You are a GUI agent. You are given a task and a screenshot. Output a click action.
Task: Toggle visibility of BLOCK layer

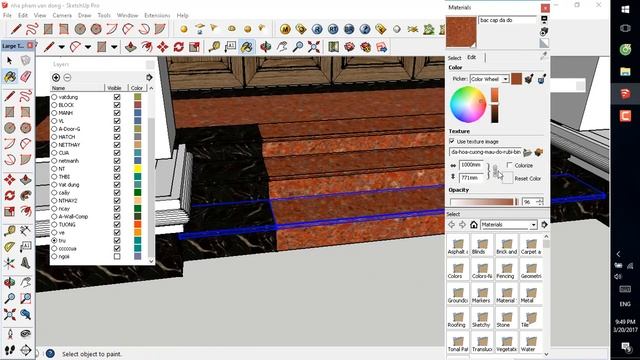[117, 105]
